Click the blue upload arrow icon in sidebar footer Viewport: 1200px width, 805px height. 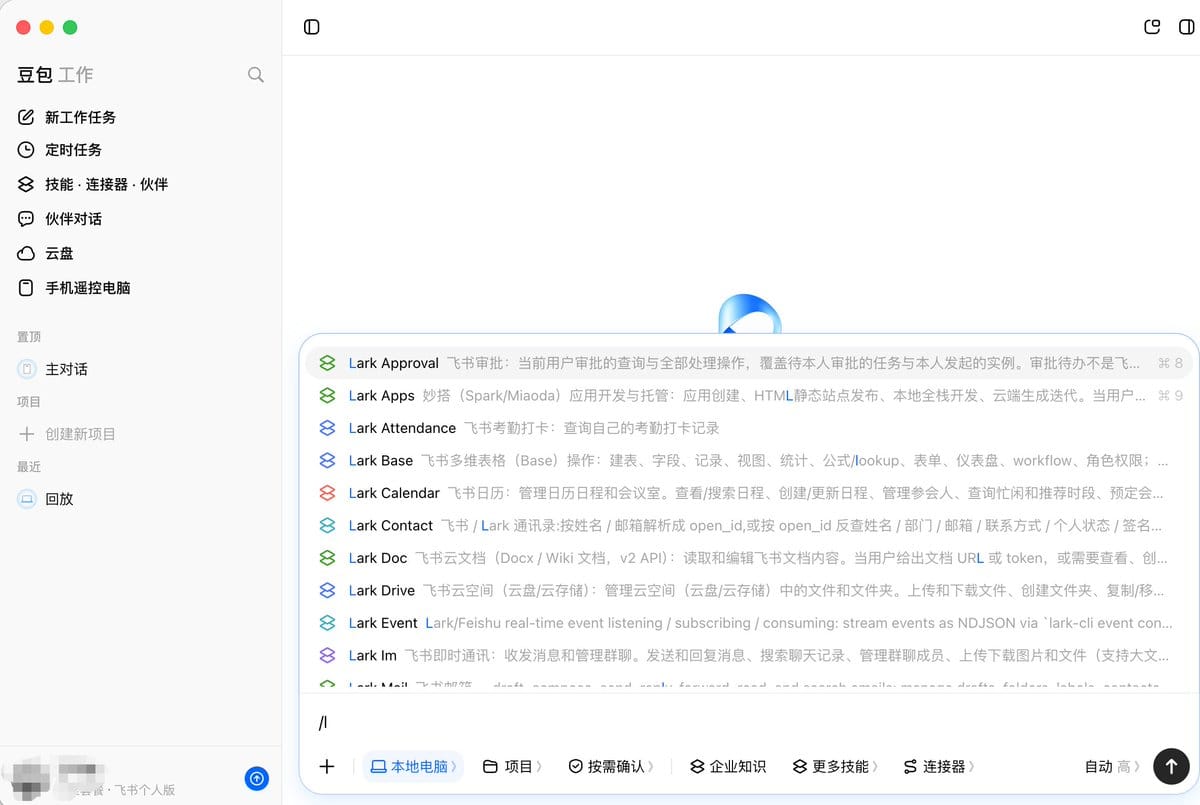(x=257, y=778)
